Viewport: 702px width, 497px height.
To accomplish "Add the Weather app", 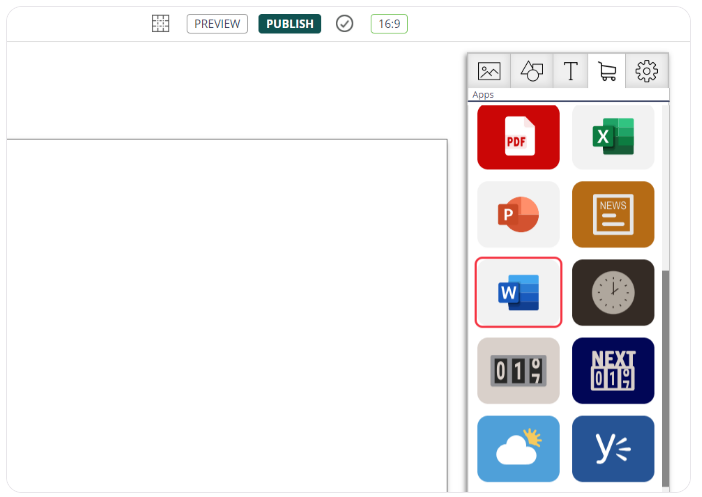I will pyautogui.click(x=518, y=449).
